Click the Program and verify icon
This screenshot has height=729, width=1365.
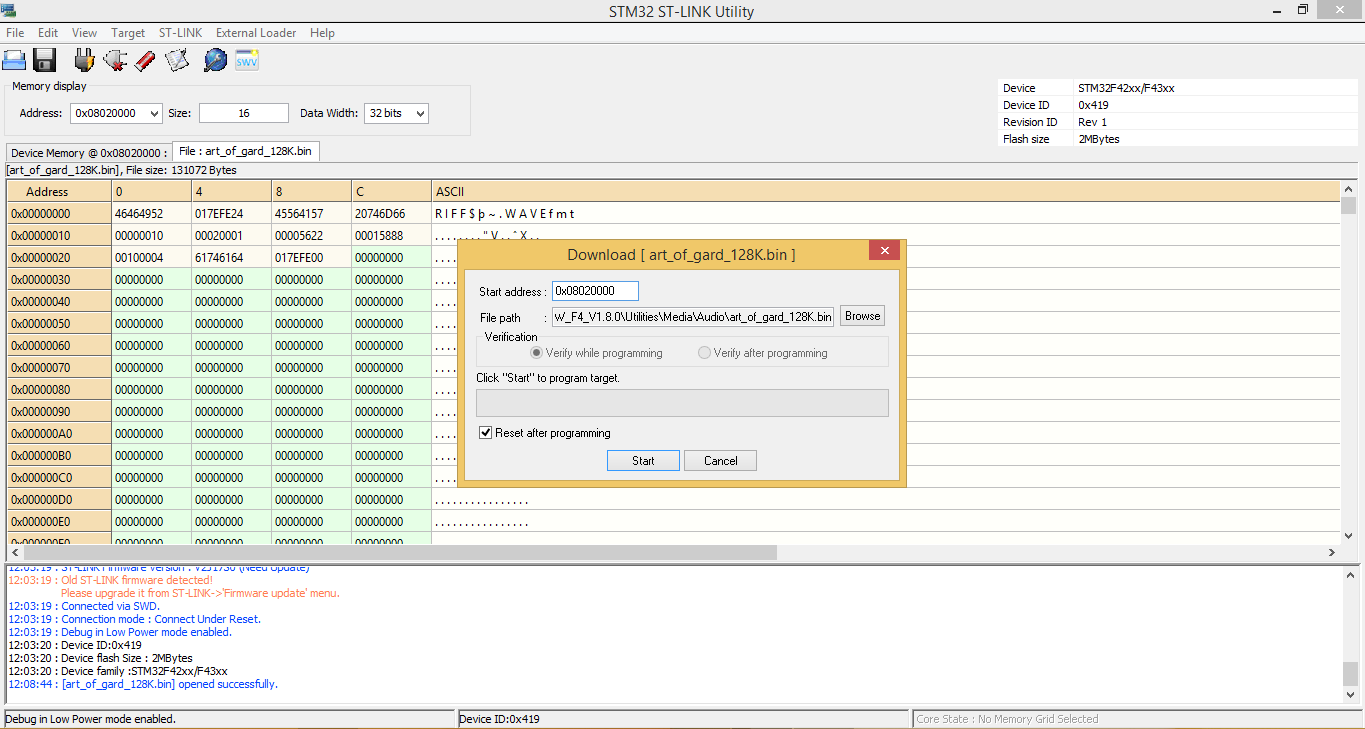coord(177,60)
